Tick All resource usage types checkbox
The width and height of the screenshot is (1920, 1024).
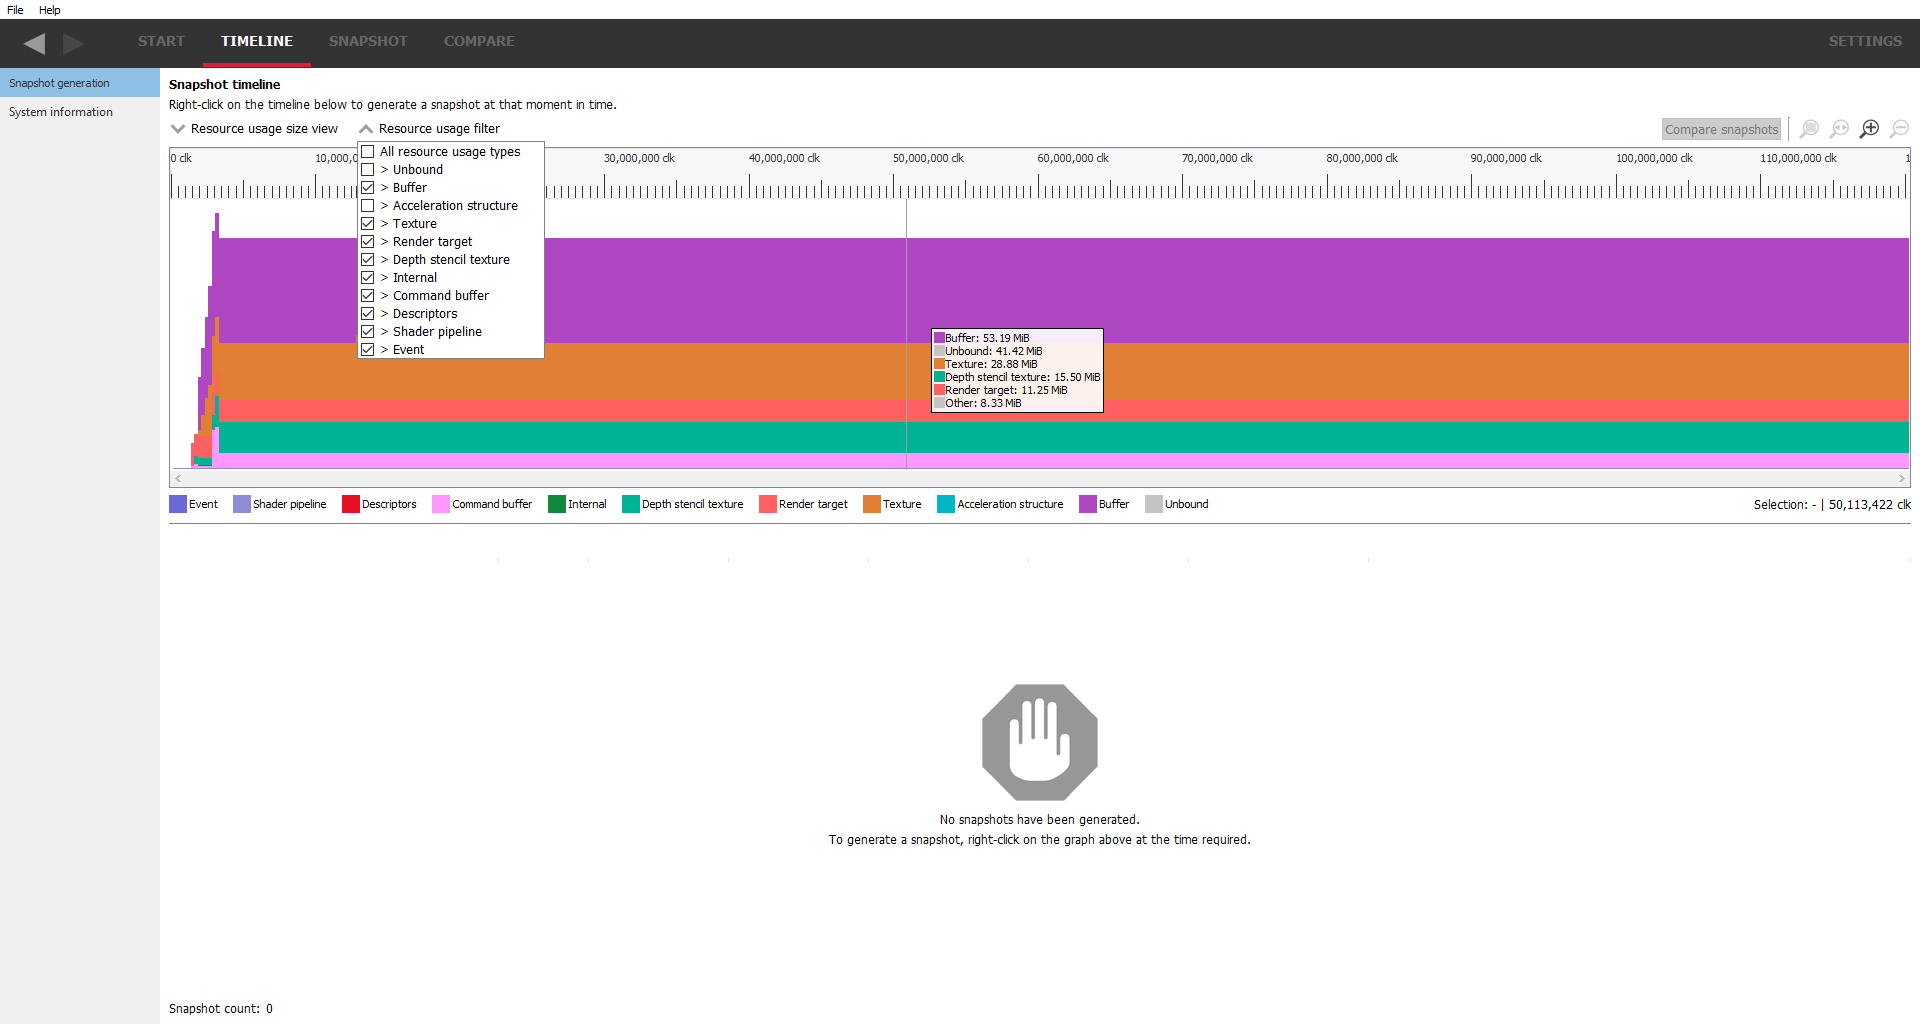(x=368, y=152)
